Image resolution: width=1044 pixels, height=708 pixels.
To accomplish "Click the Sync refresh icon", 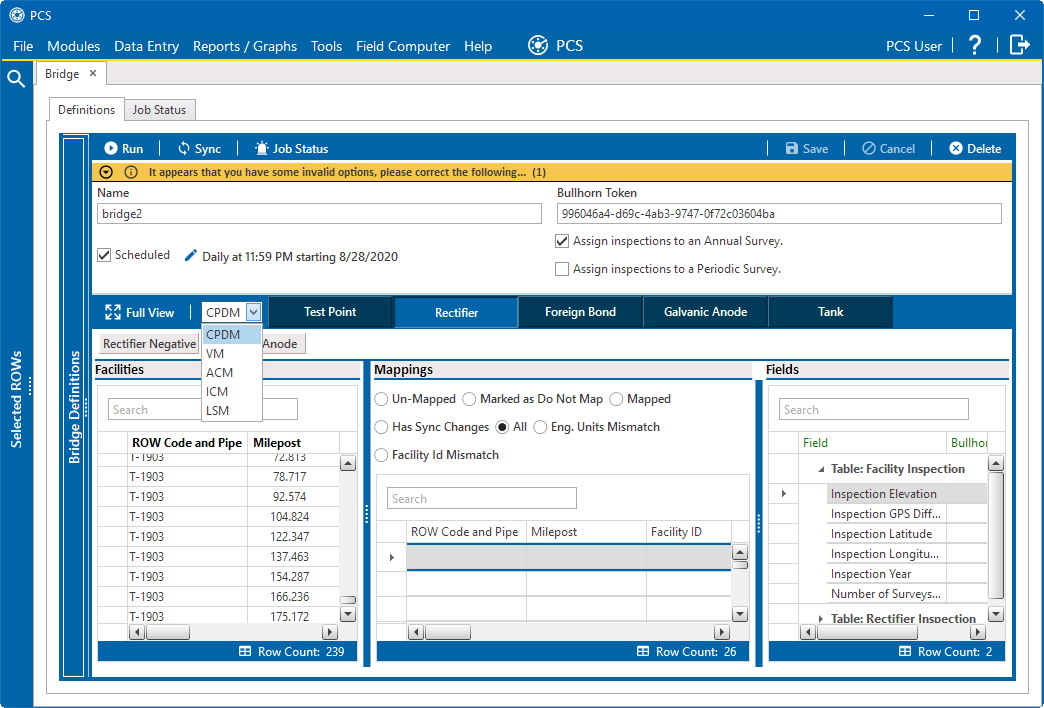I will (x=184, y=149).
